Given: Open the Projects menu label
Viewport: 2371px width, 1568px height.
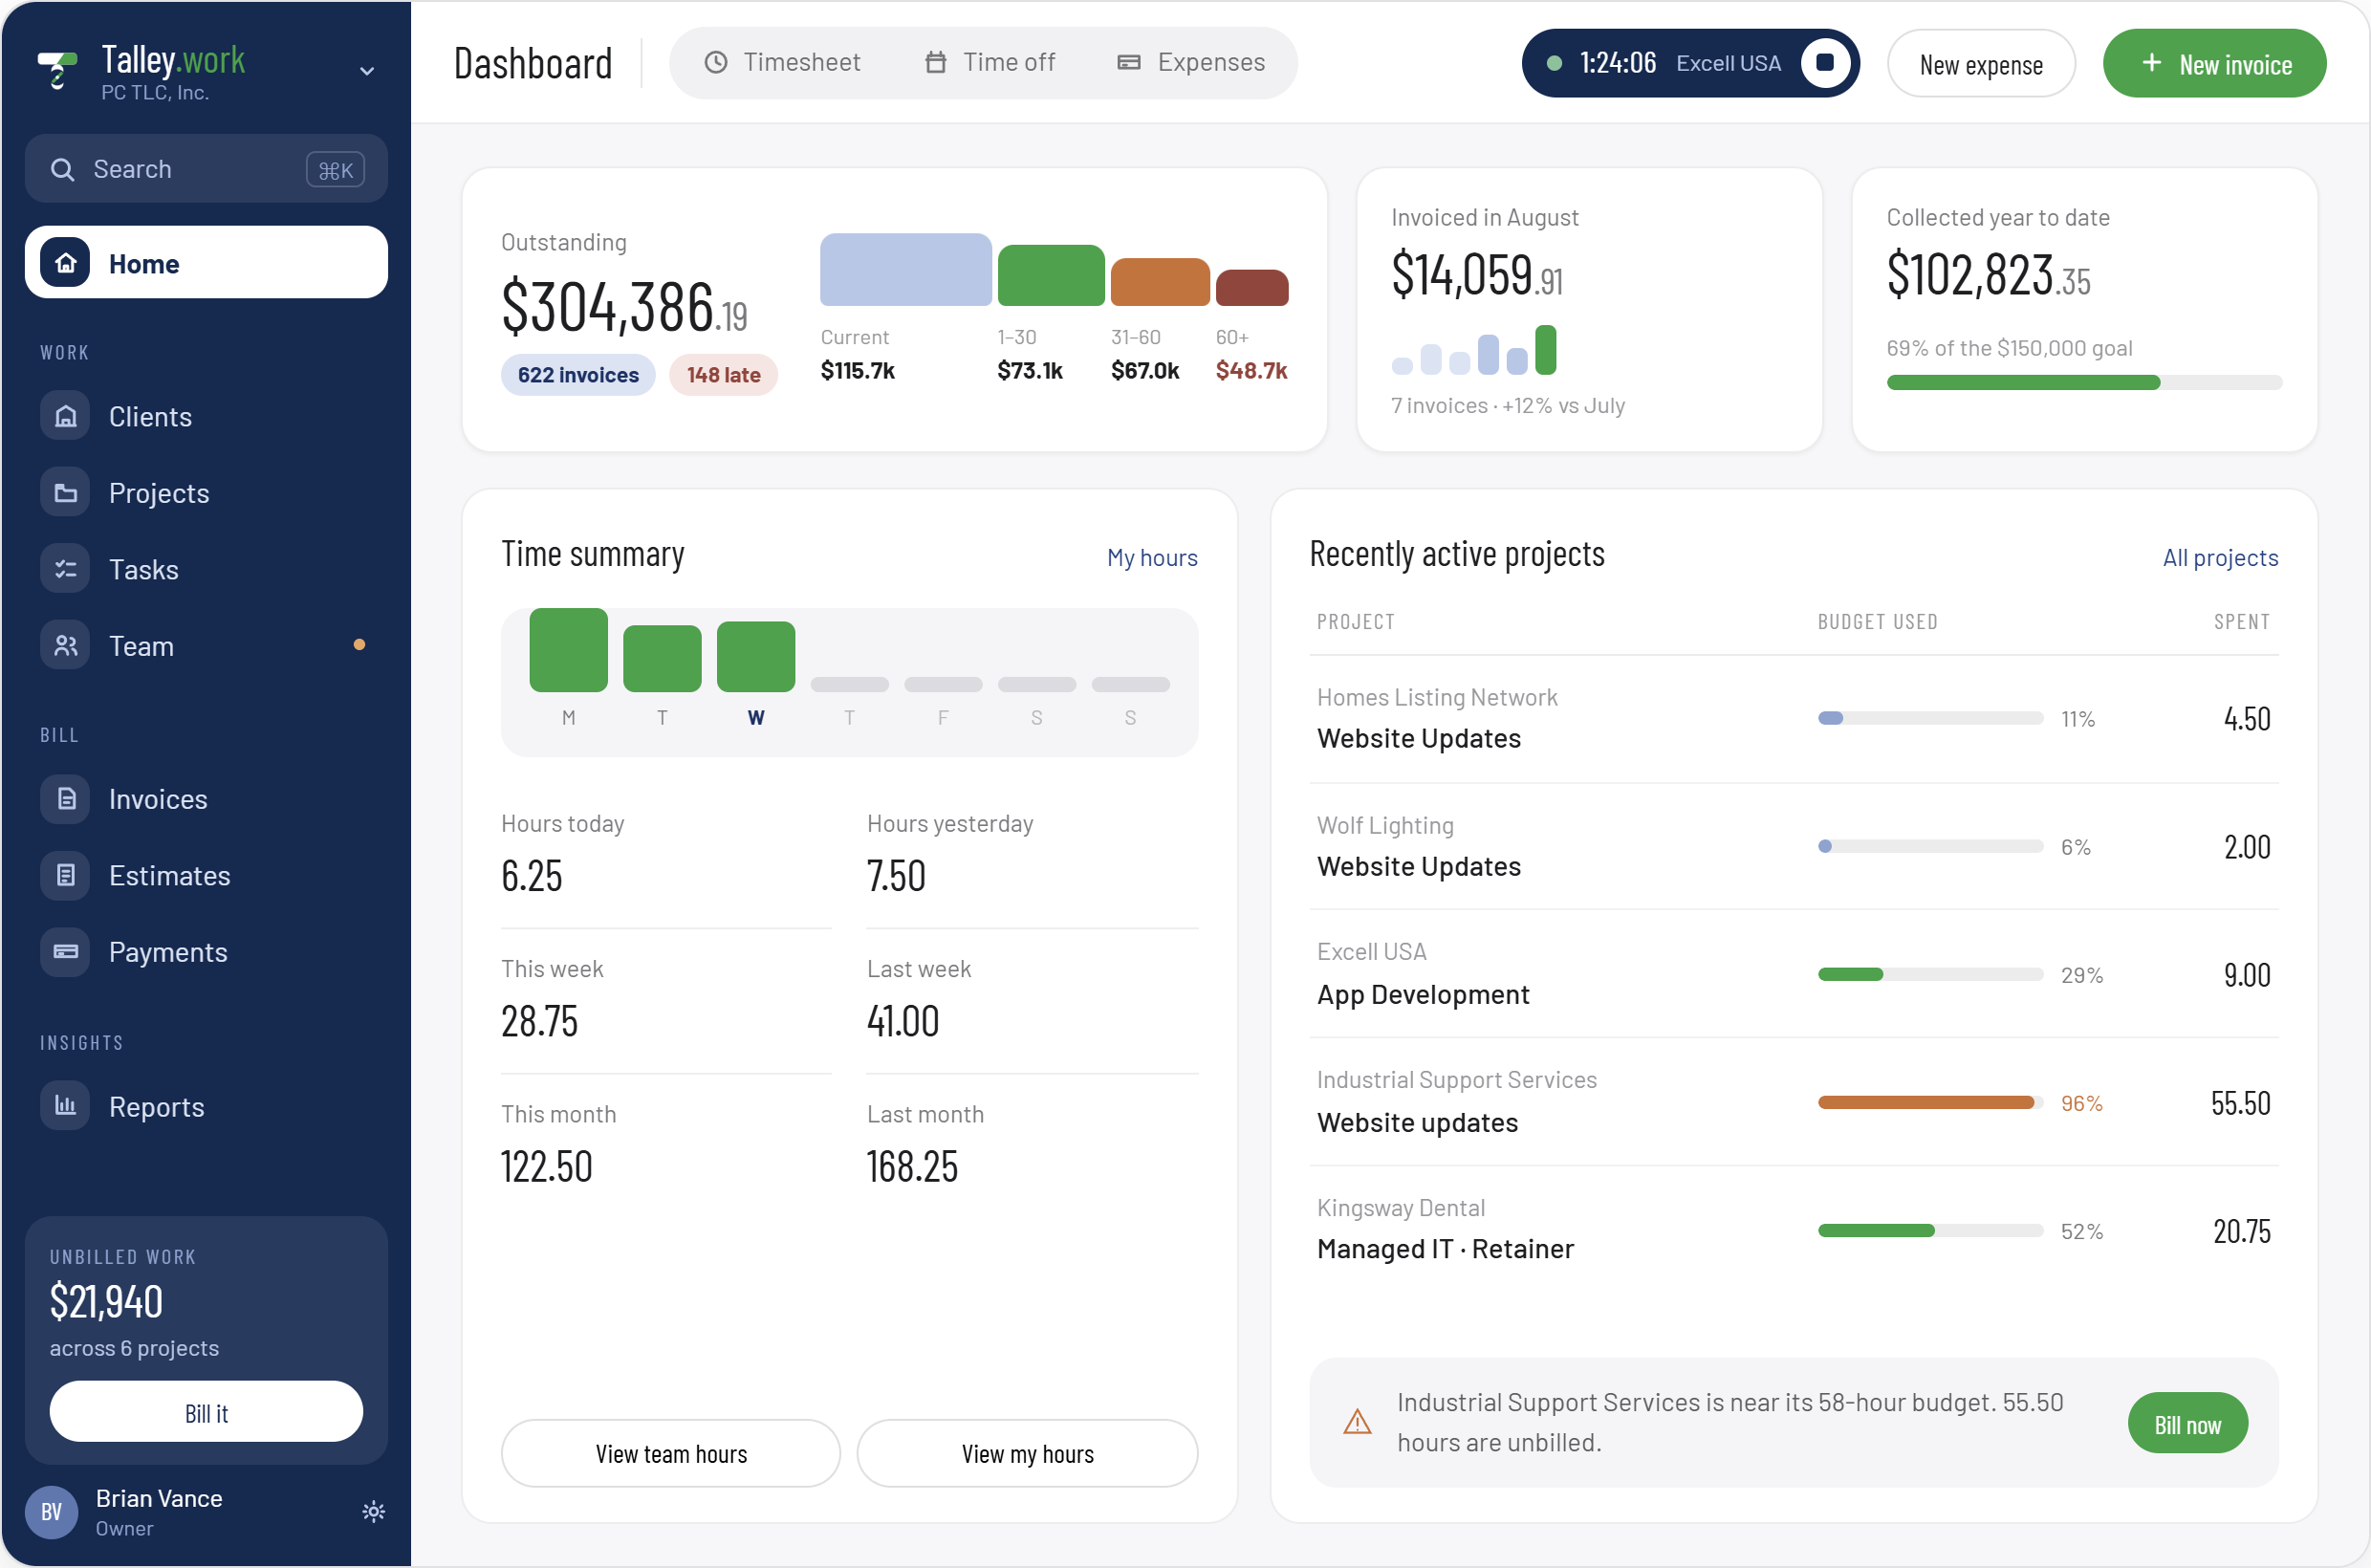Looking at the screenshot, I should pyautogui.click(x=159, y=493).
